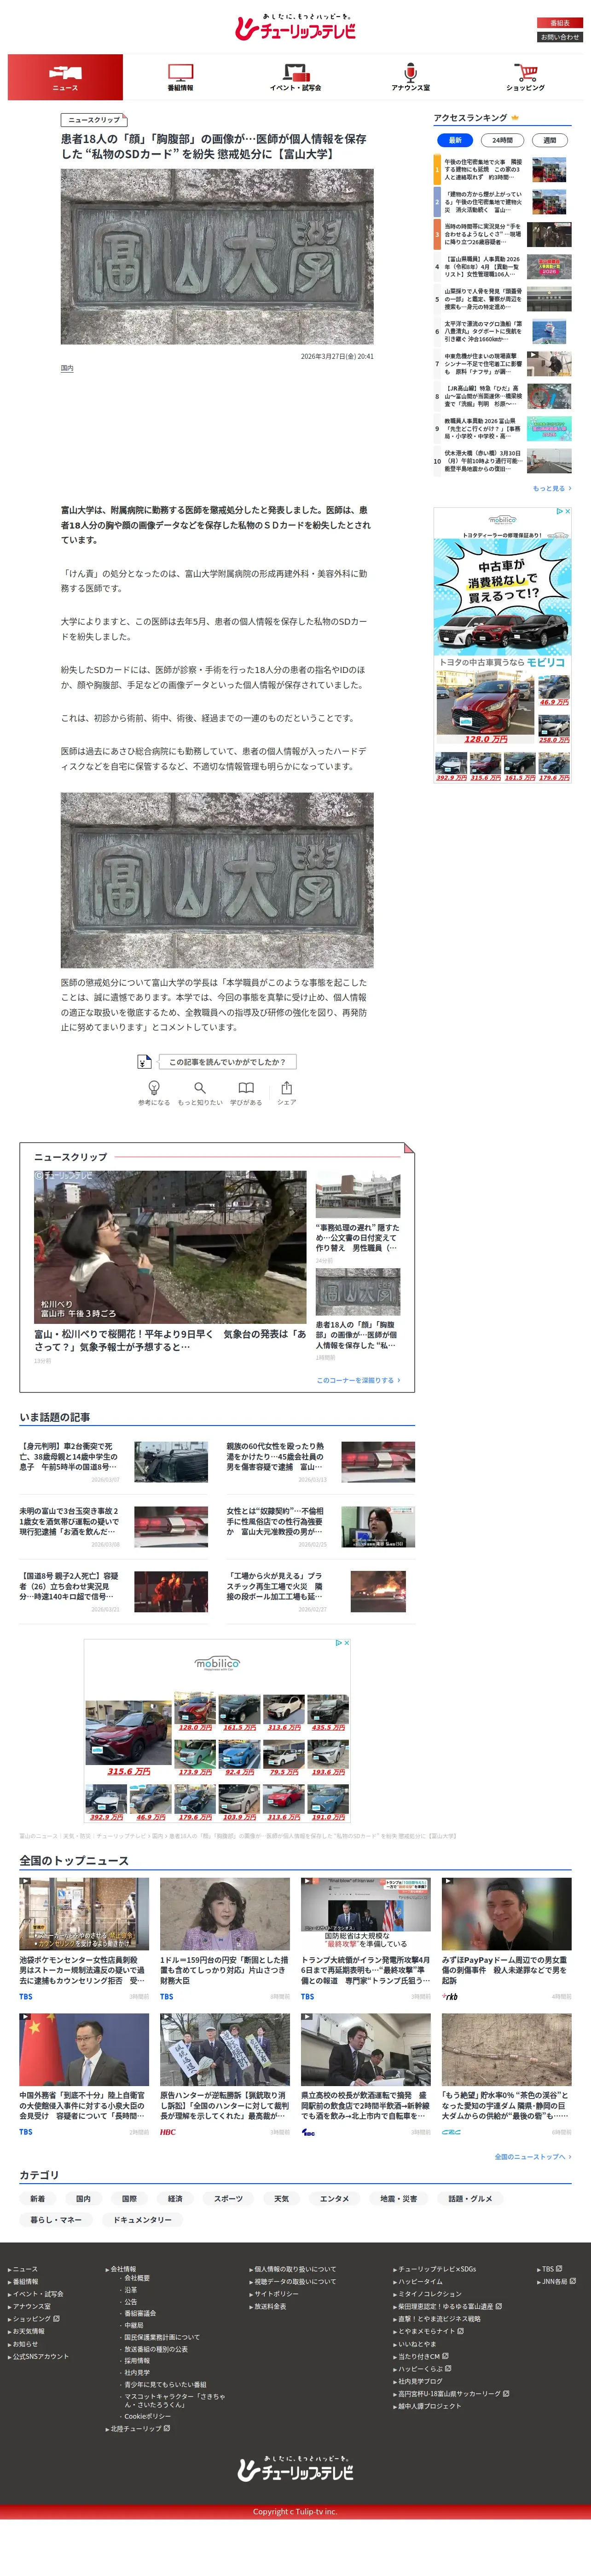
Task: Switch ranking to the 週間 tab
Action: [x=549, y=140]
